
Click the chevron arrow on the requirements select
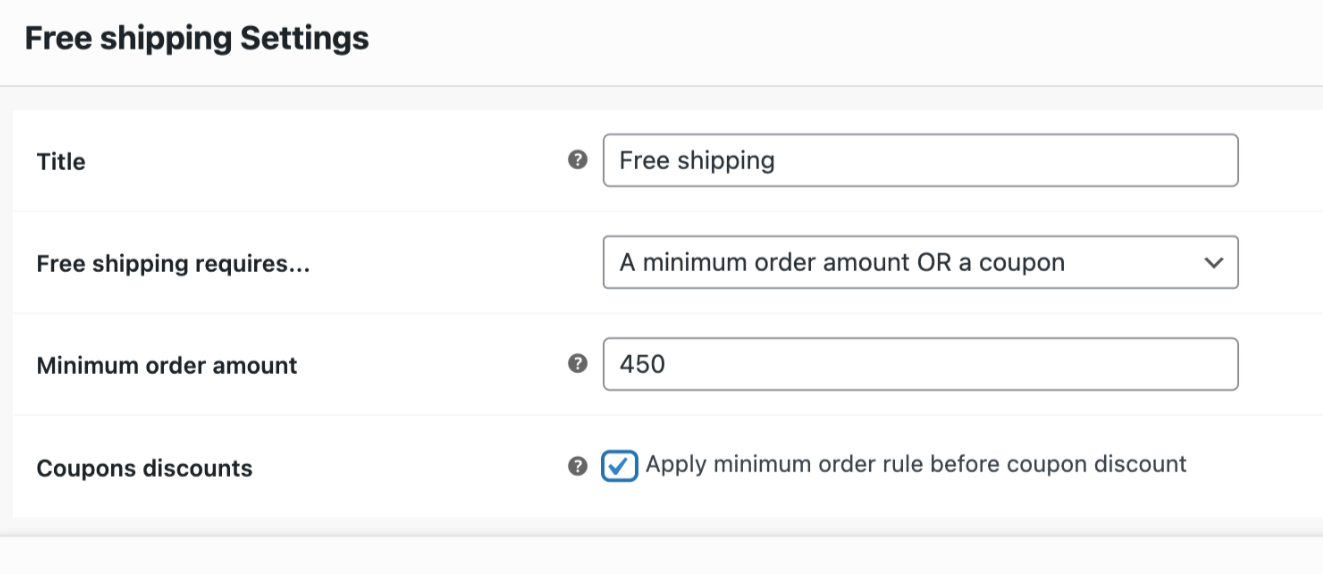pos(1214,263)
